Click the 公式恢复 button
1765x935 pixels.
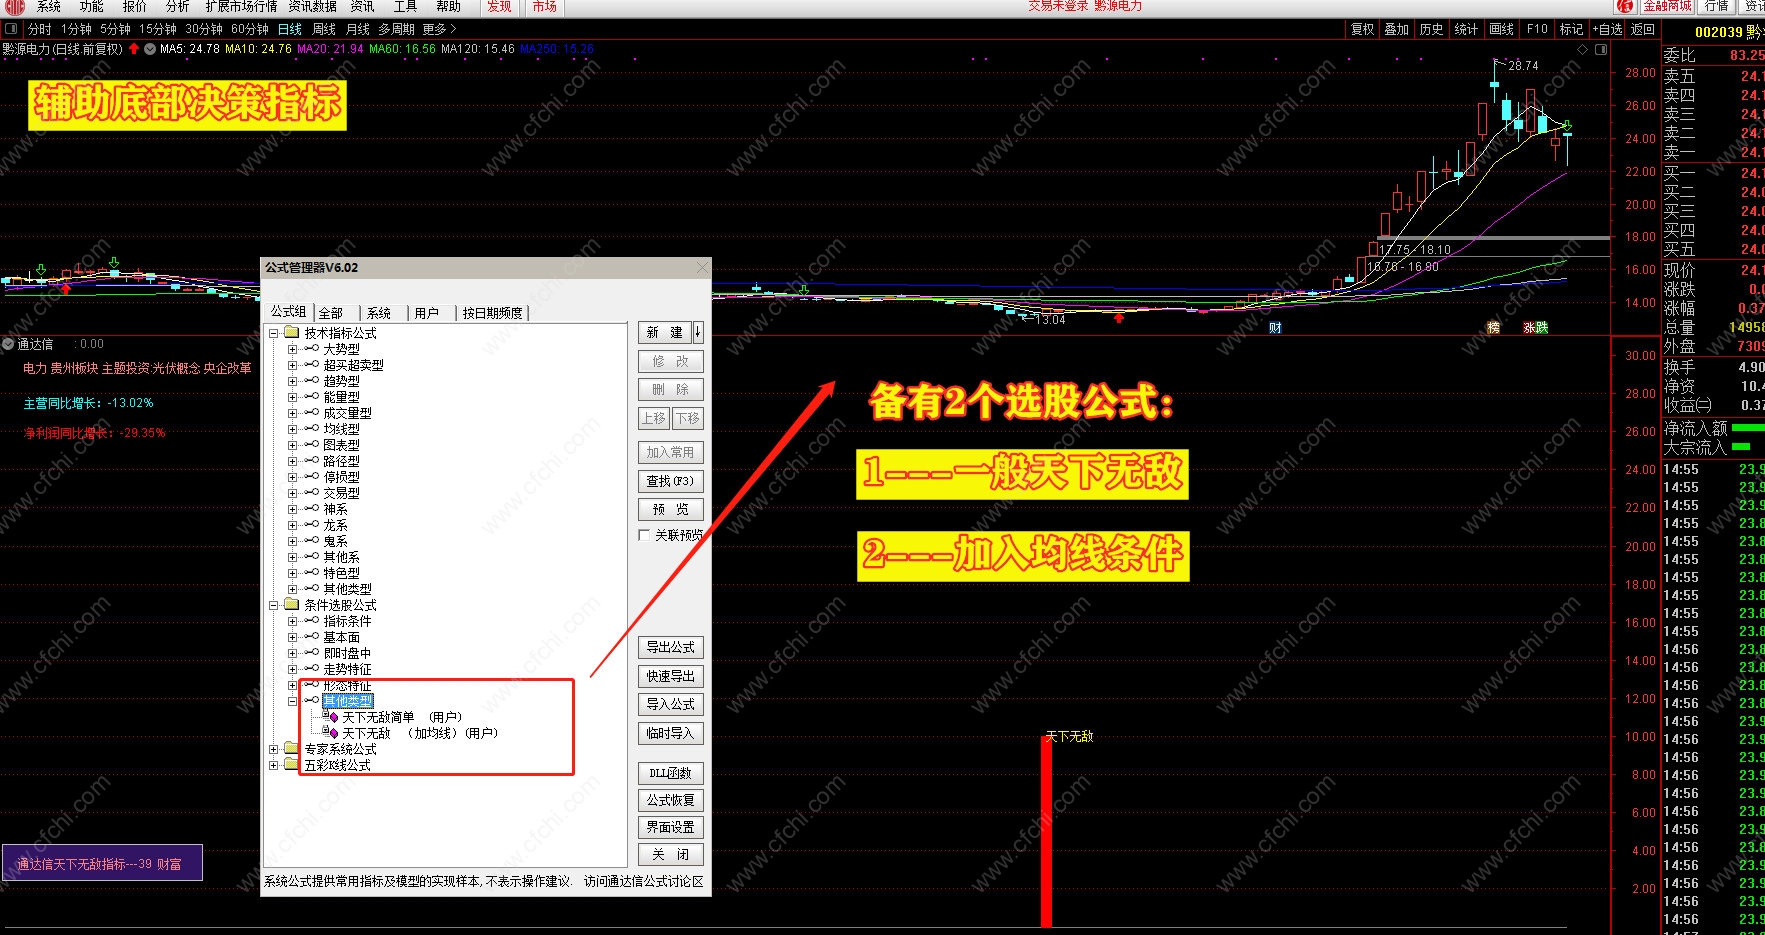(x=671, y=800)
